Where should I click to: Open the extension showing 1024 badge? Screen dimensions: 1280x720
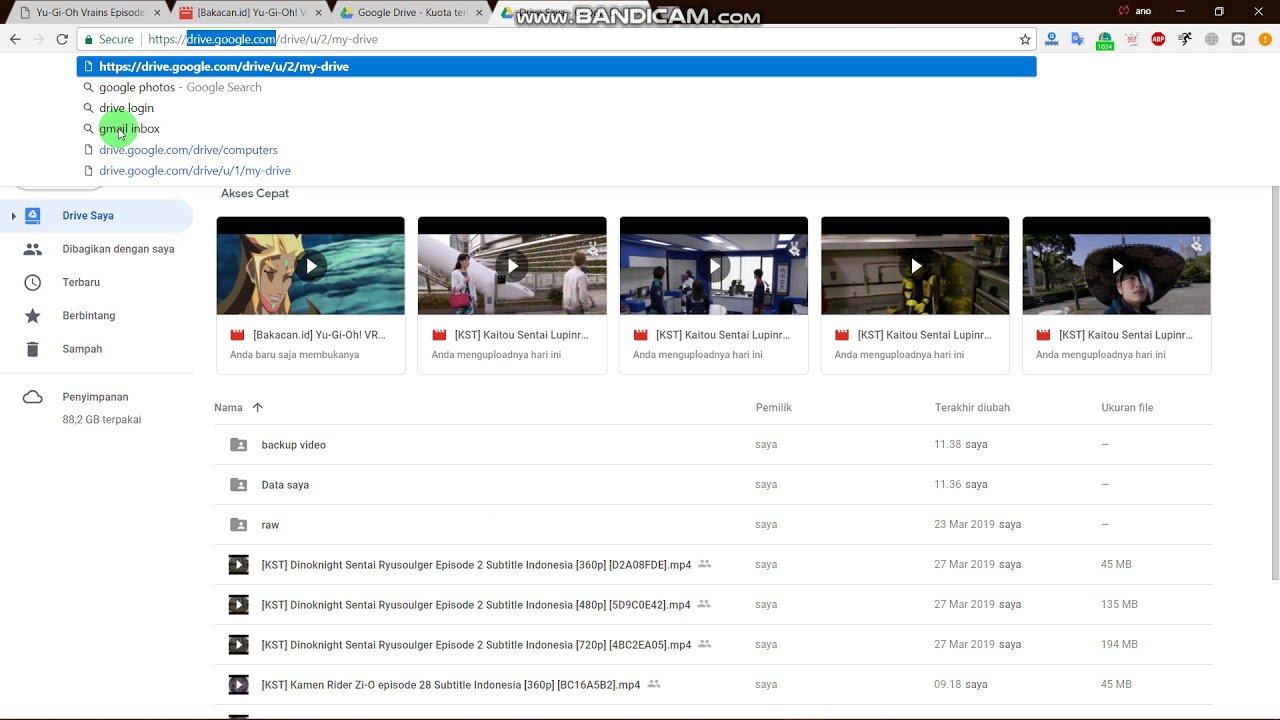[1104, 41]
